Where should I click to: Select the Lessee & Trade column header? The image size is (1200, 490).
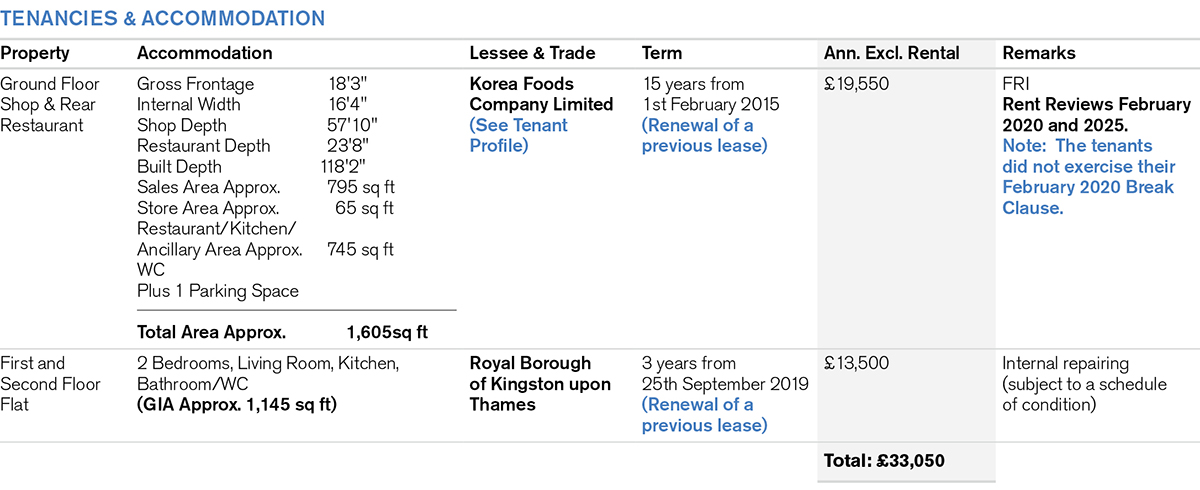pos(532,54)
